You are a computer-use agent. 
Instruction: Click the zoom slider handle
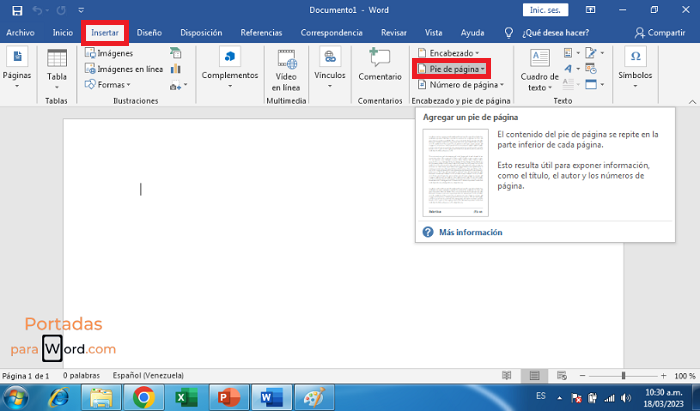point(623,376)
